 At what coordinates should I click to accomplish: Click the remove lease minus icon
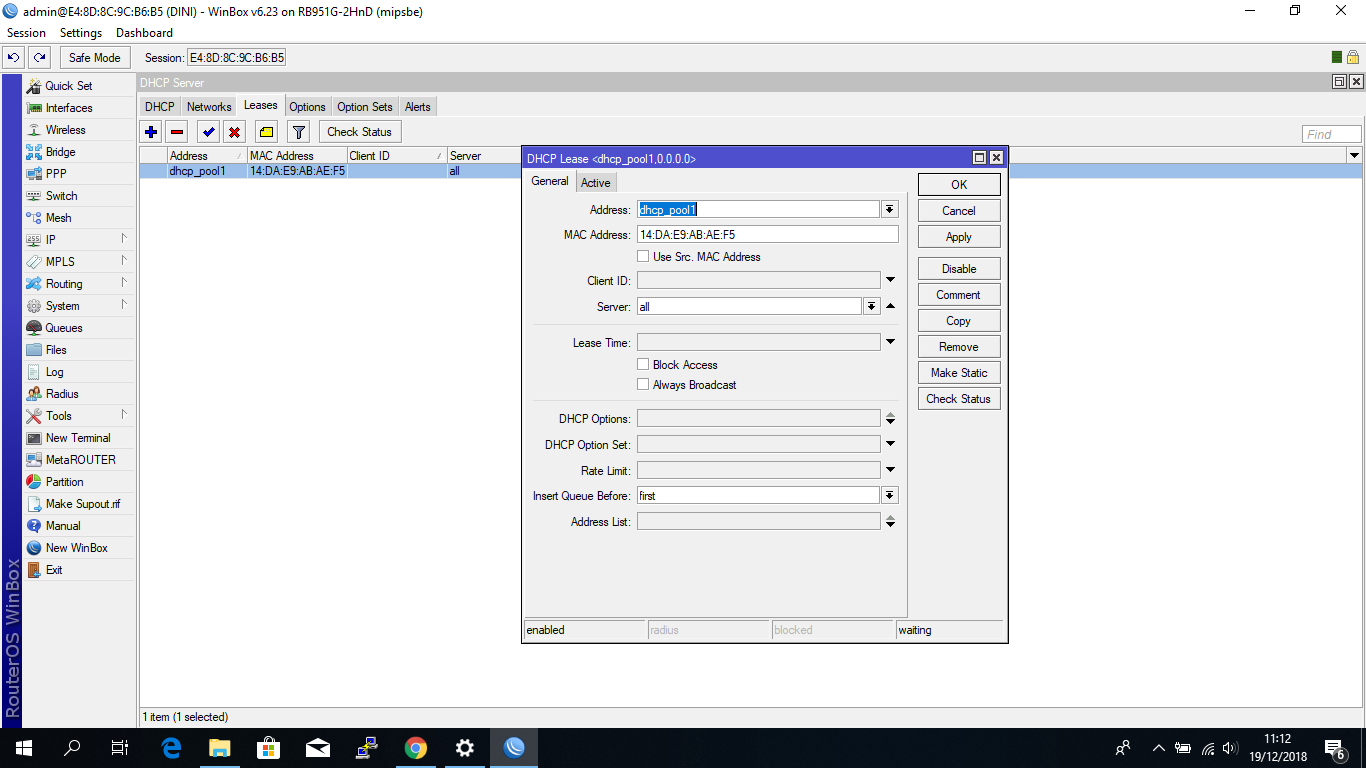[x=177, y=132]
